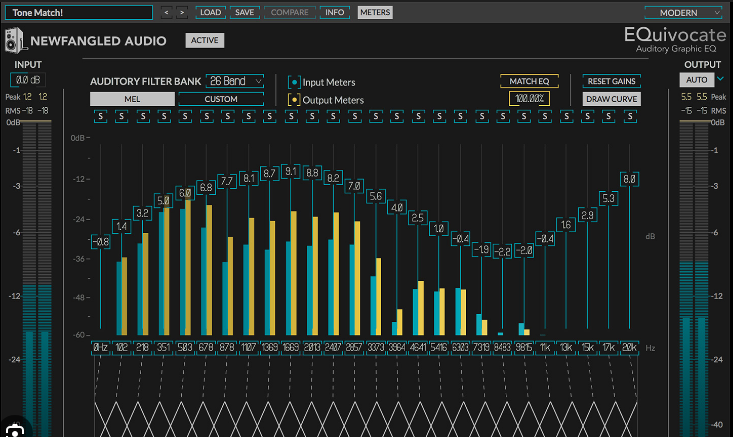Screen dimensions: 733x437
Task: Click the LOAD preset button
Action: [210, 13]
